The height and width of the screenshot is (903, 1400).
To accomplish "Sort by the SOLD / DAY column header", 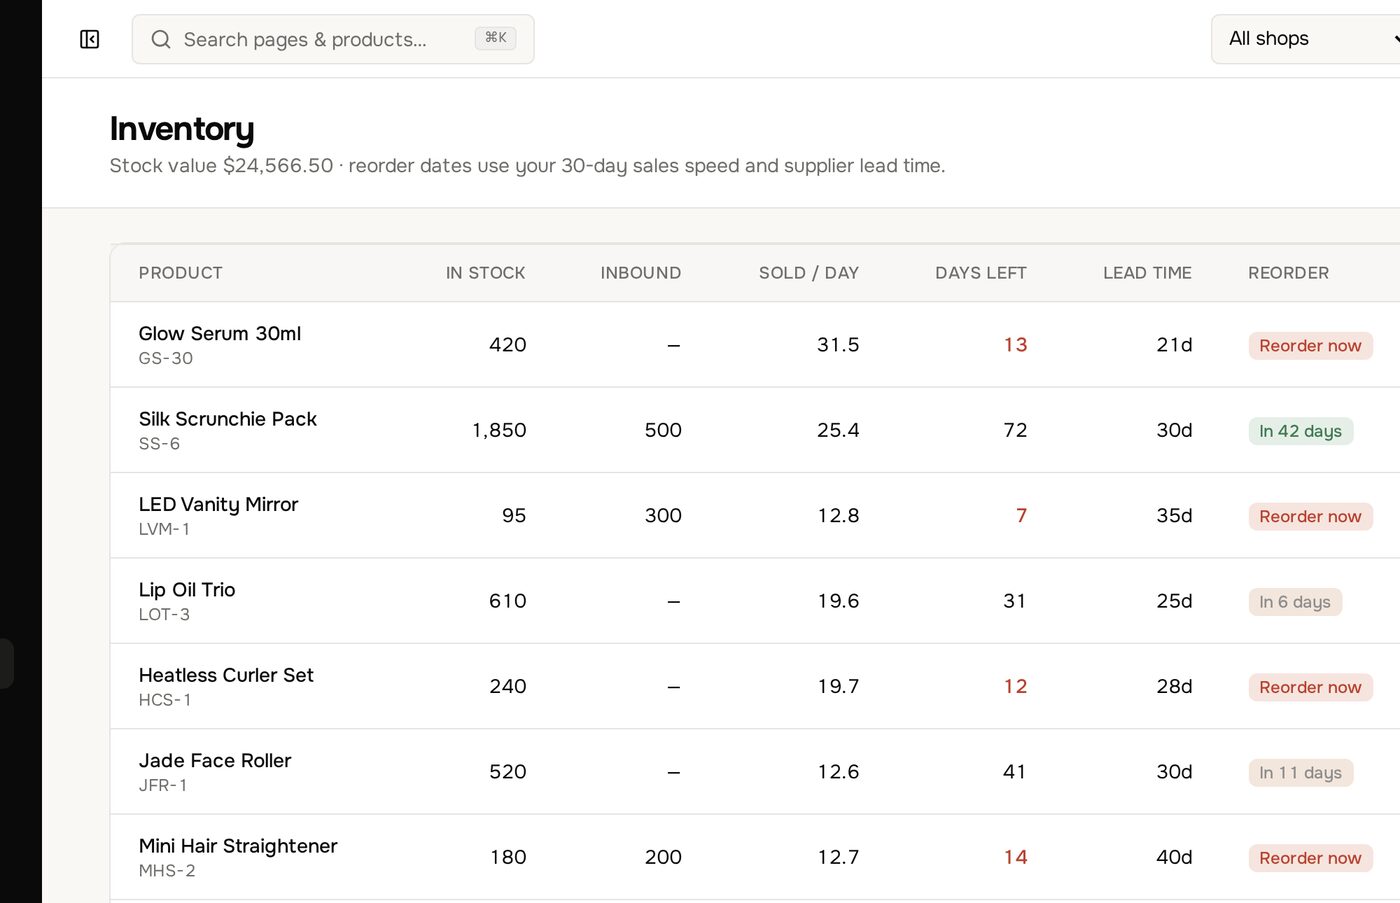I will pyautogui.click(x=809, y=273).
